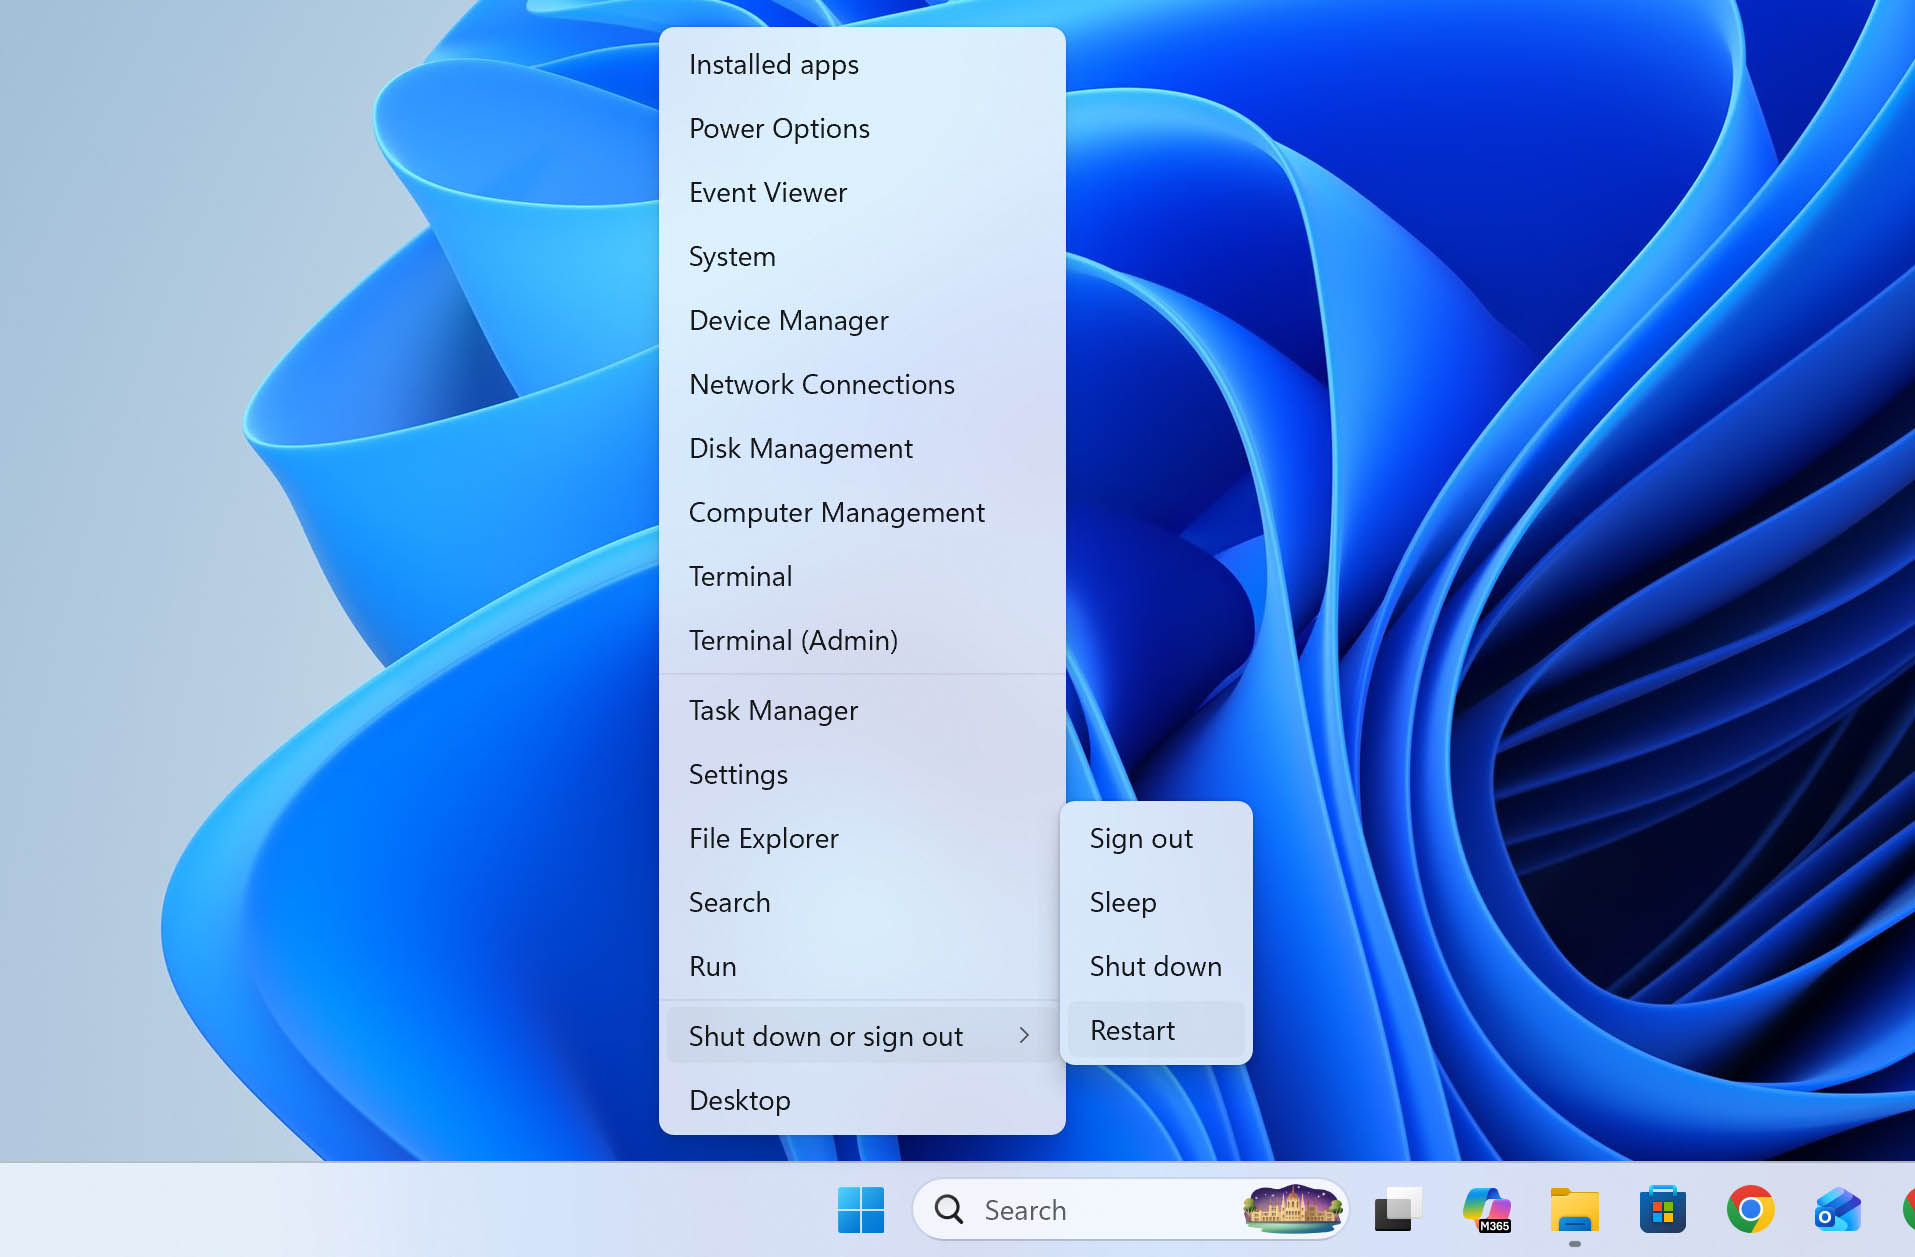Open Settings from the menu

(x=738, y=774)
